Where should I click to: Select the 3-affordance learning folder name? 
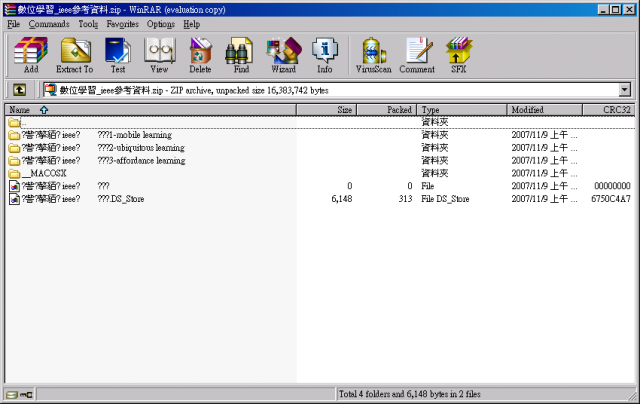[x=103, y=161]
